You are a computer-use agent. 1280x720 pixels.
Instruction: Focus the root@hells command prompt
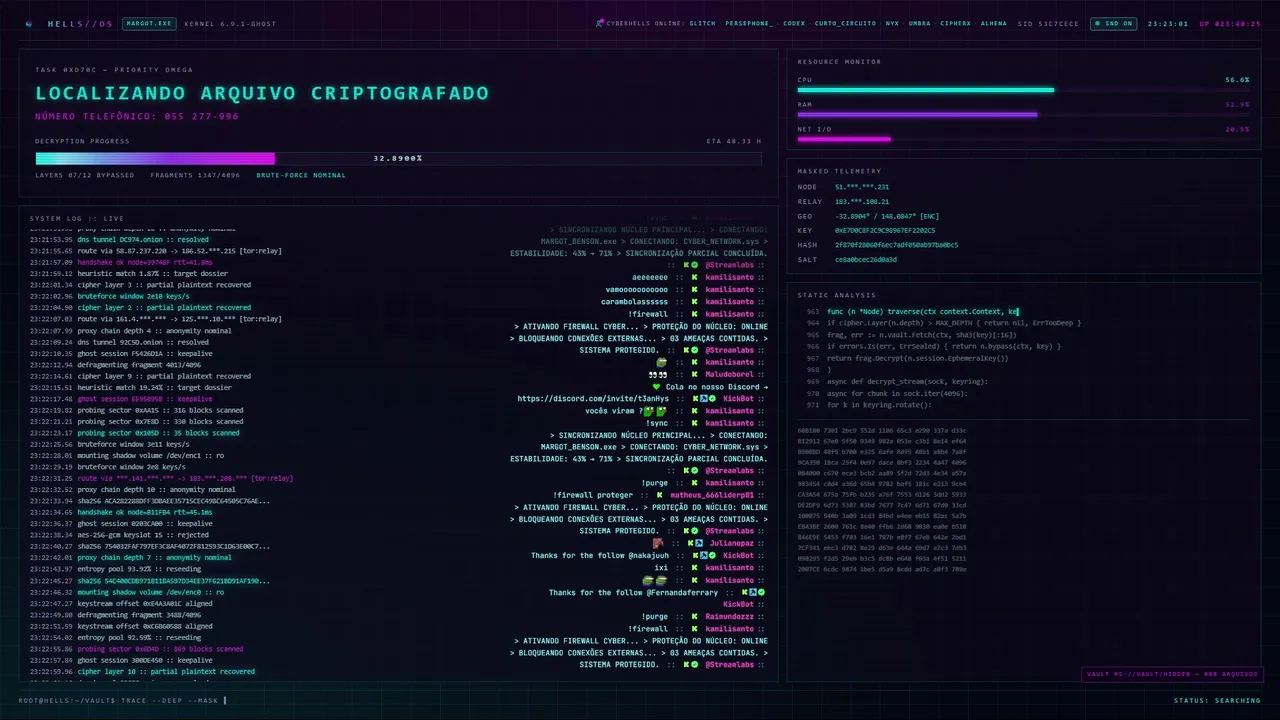[x=122, y=700]
